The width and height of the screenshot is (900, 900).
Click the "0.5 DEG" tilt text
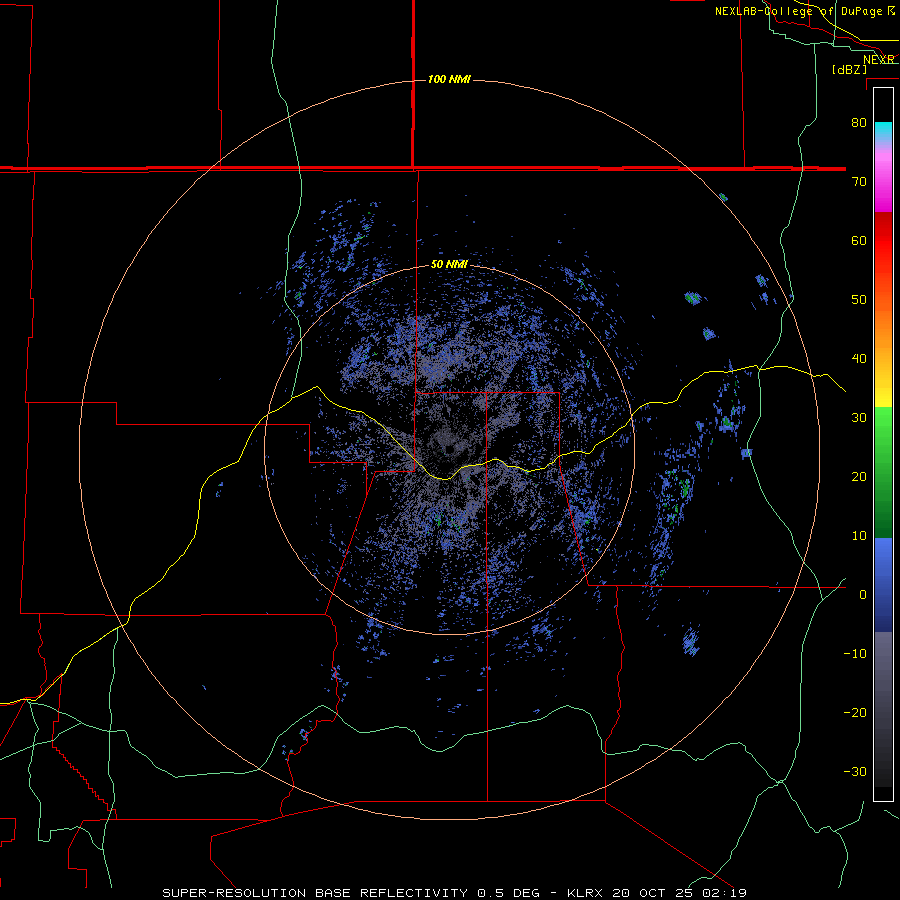coord(509,893)
